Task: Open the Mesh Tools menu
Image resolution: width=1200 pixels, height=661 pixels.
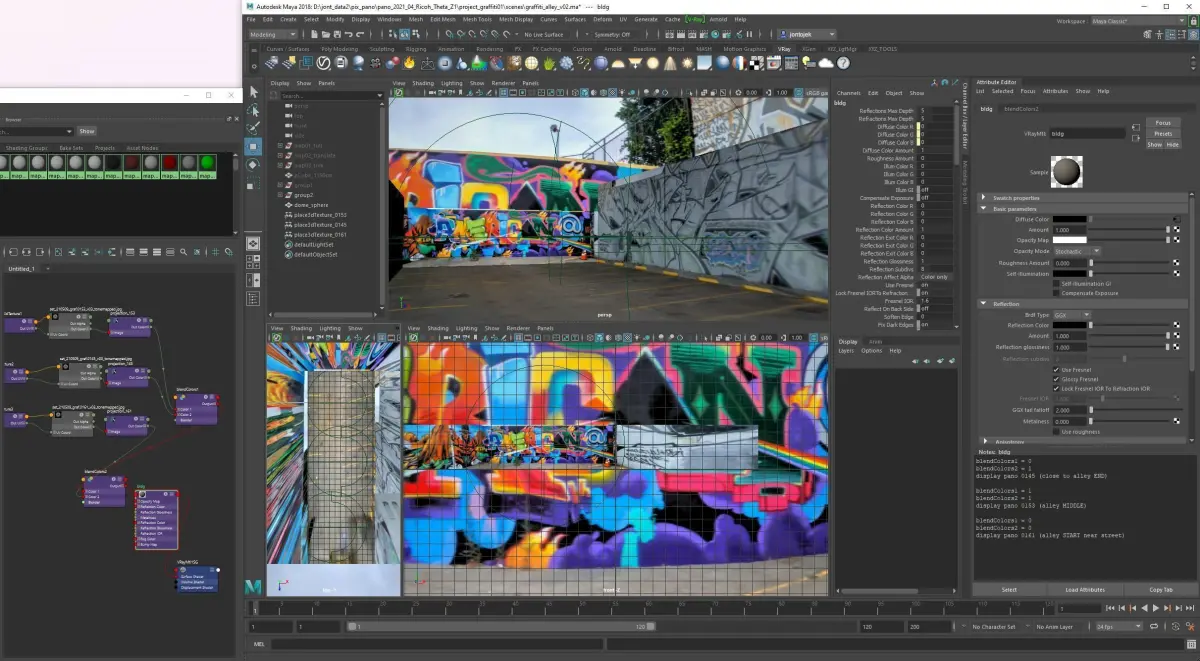Action: click(476, 19)
